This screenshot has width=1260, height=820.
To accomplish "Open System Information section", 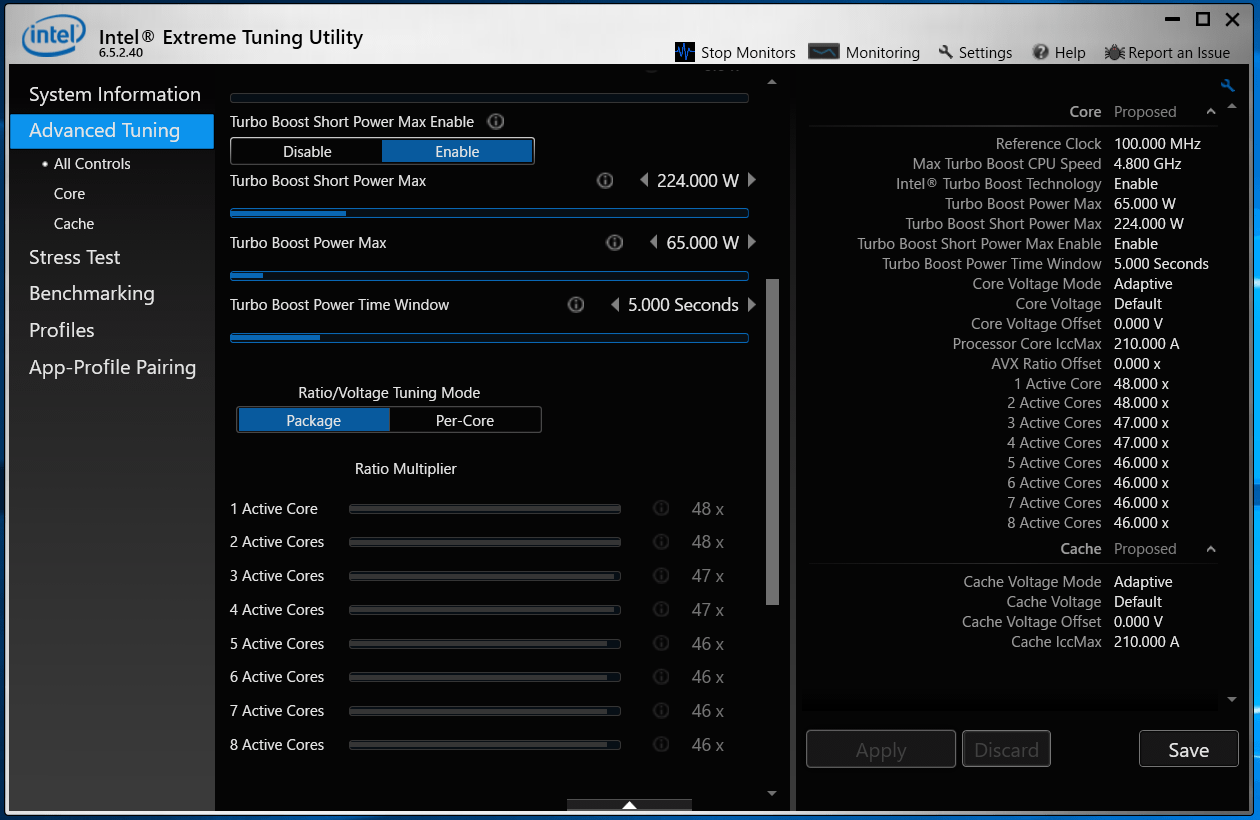I will point(115,95).
